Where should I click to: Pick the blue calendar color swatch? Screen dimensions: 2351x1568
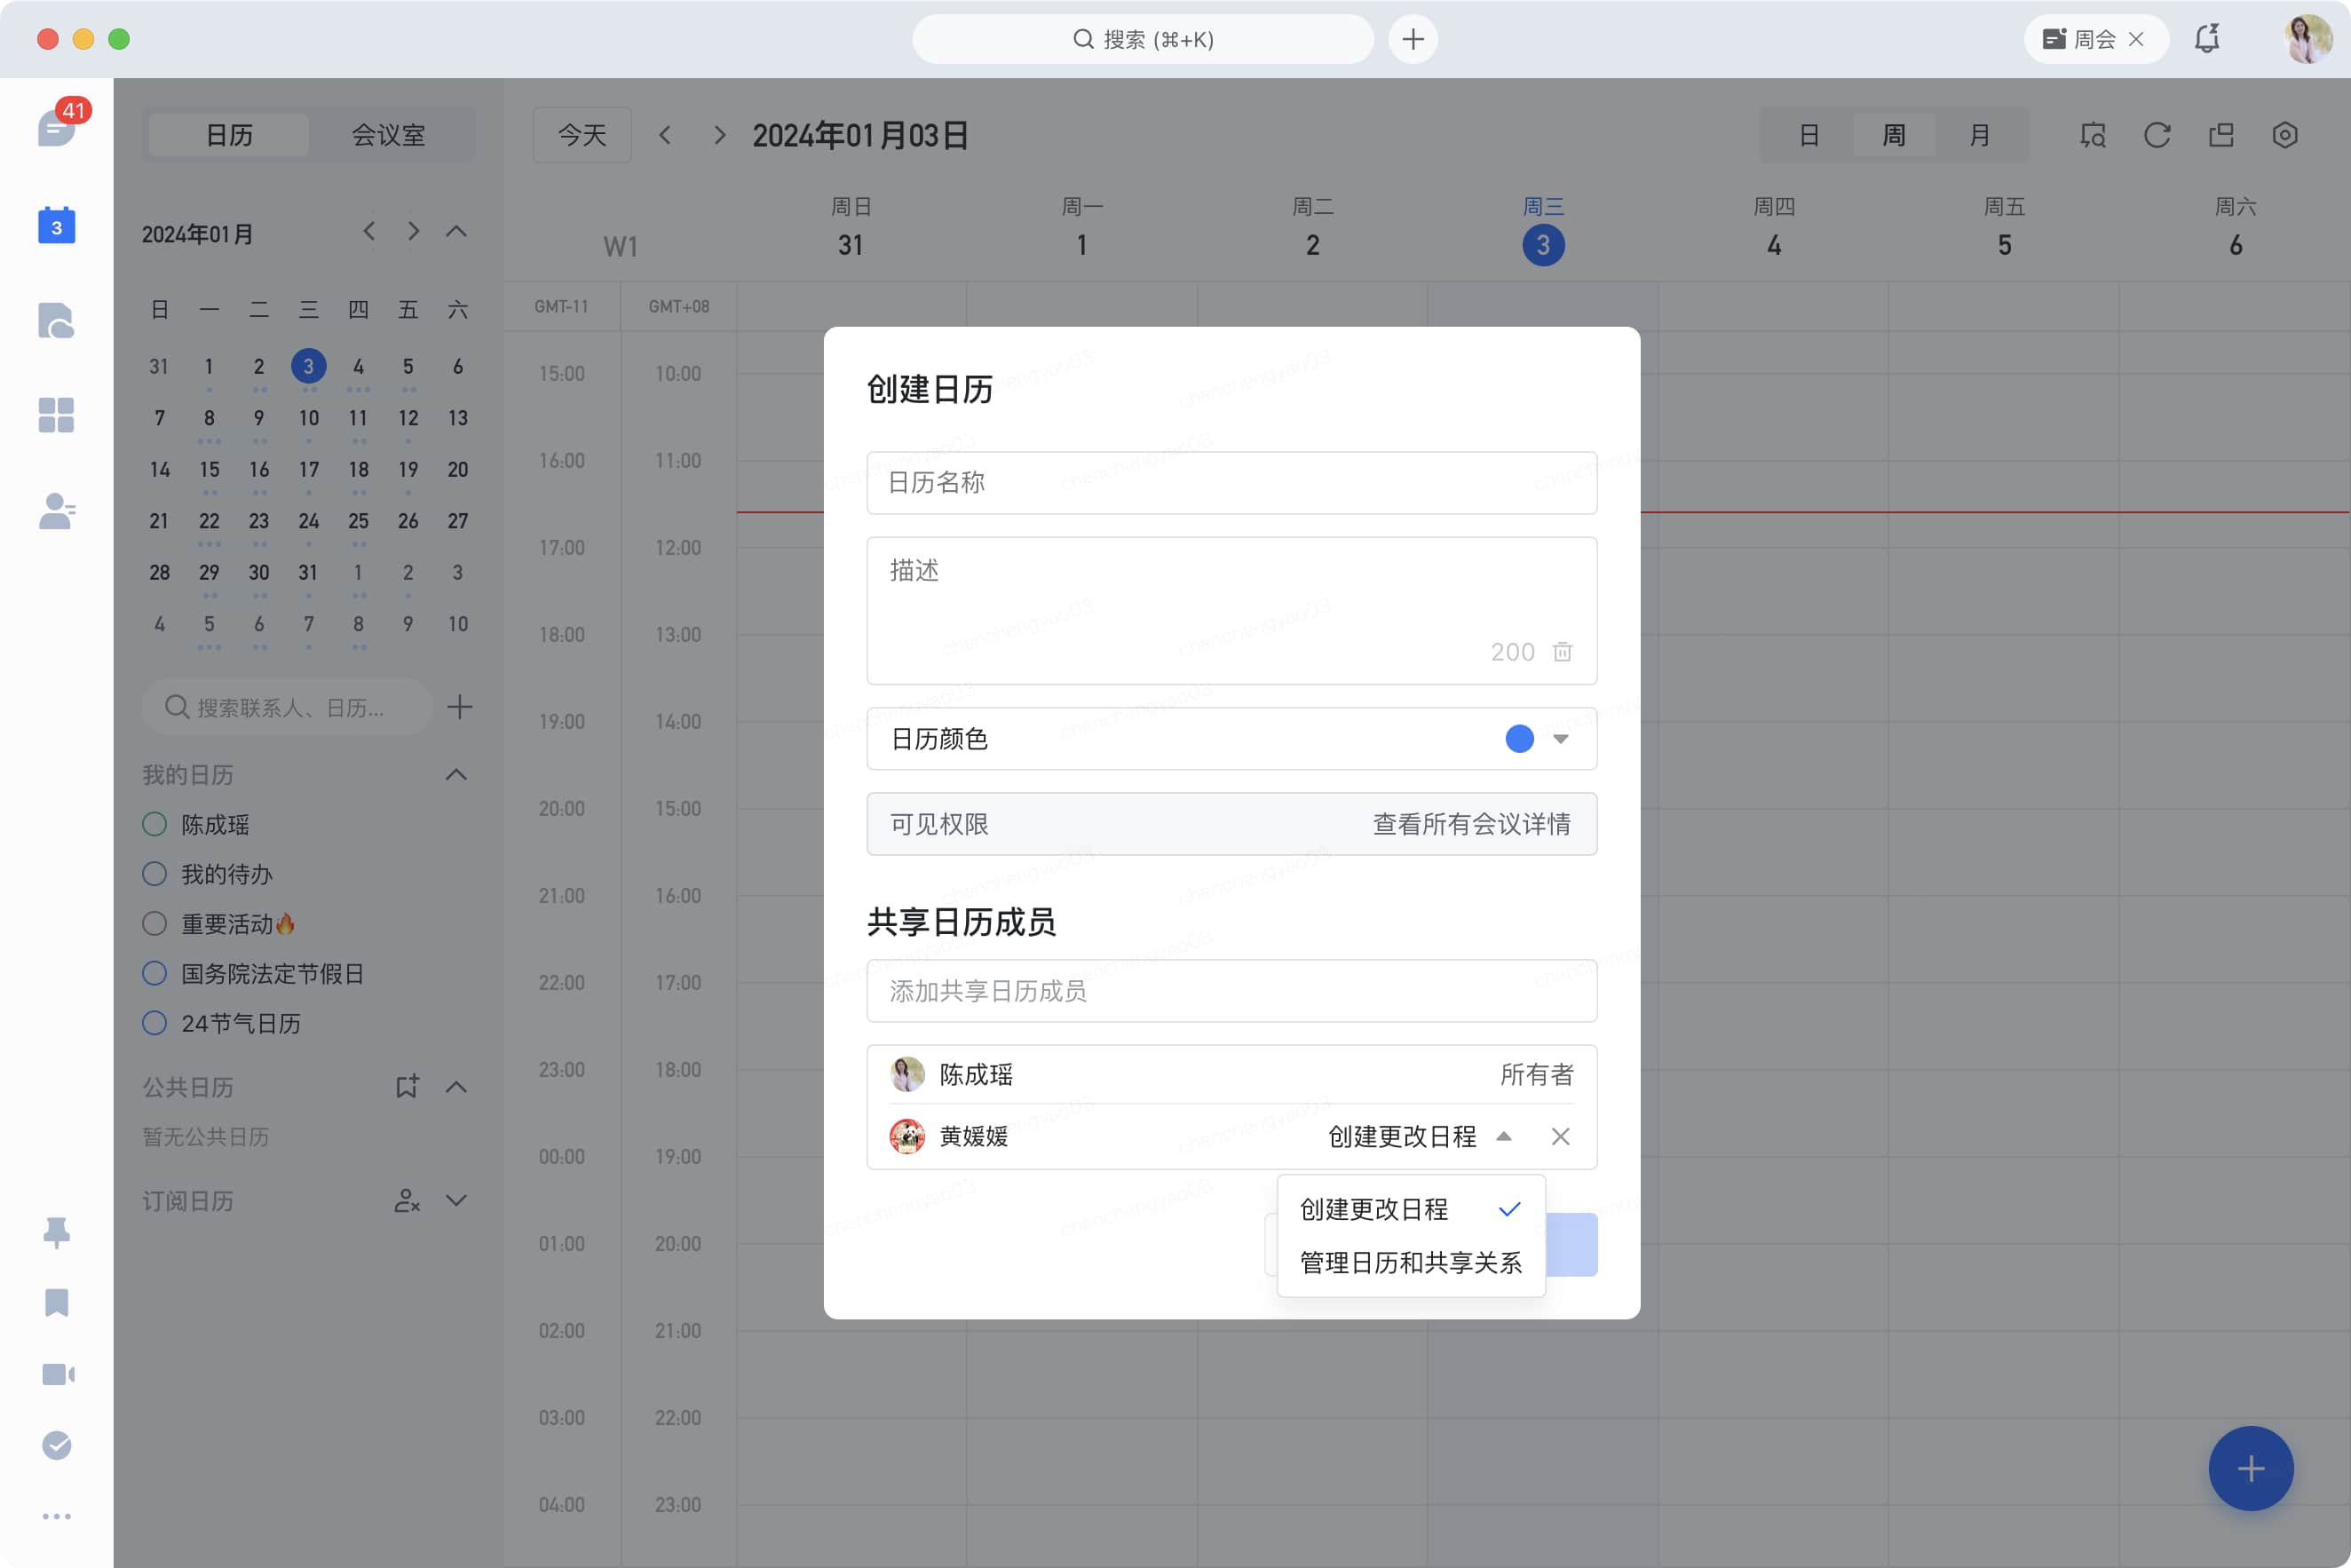pos(1518,739)
